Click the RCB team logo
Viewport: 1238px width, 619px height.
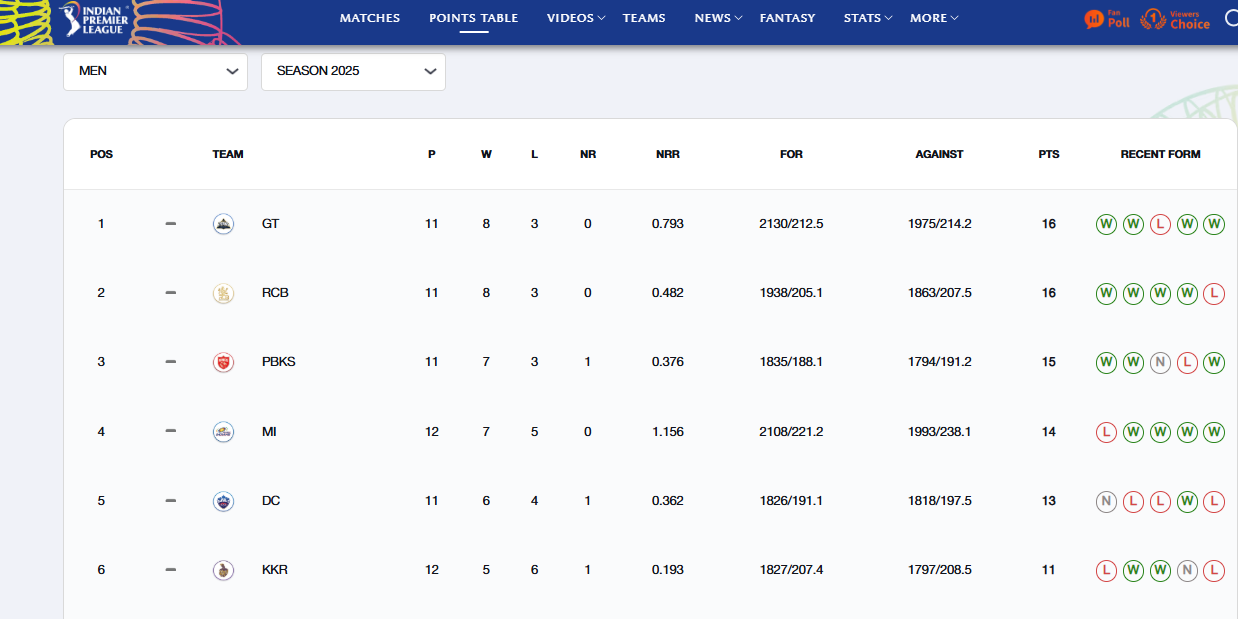(x=224, y=293)
